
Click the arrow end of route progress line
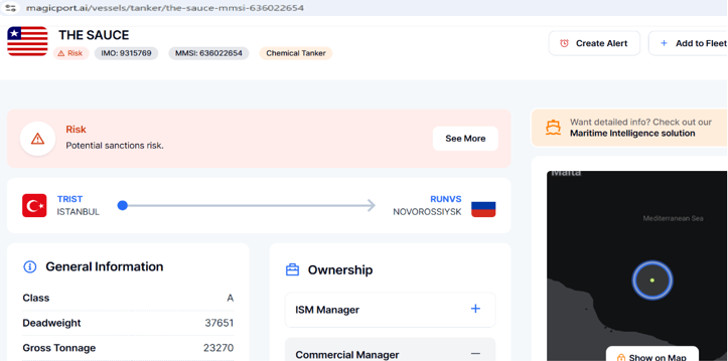coord(370,205)
